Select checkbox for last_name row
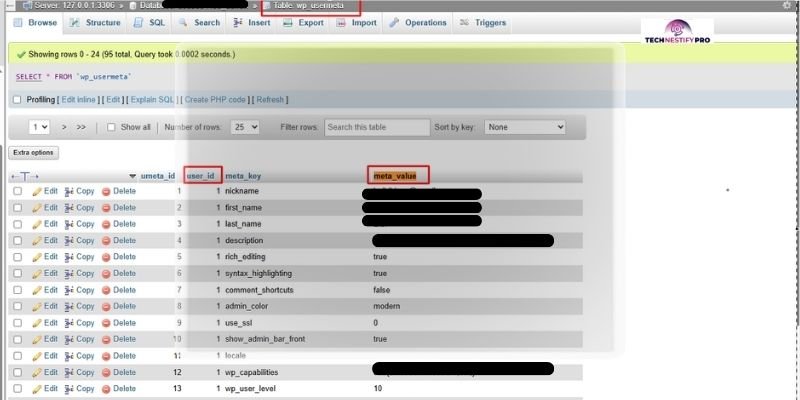 point(18,224)
